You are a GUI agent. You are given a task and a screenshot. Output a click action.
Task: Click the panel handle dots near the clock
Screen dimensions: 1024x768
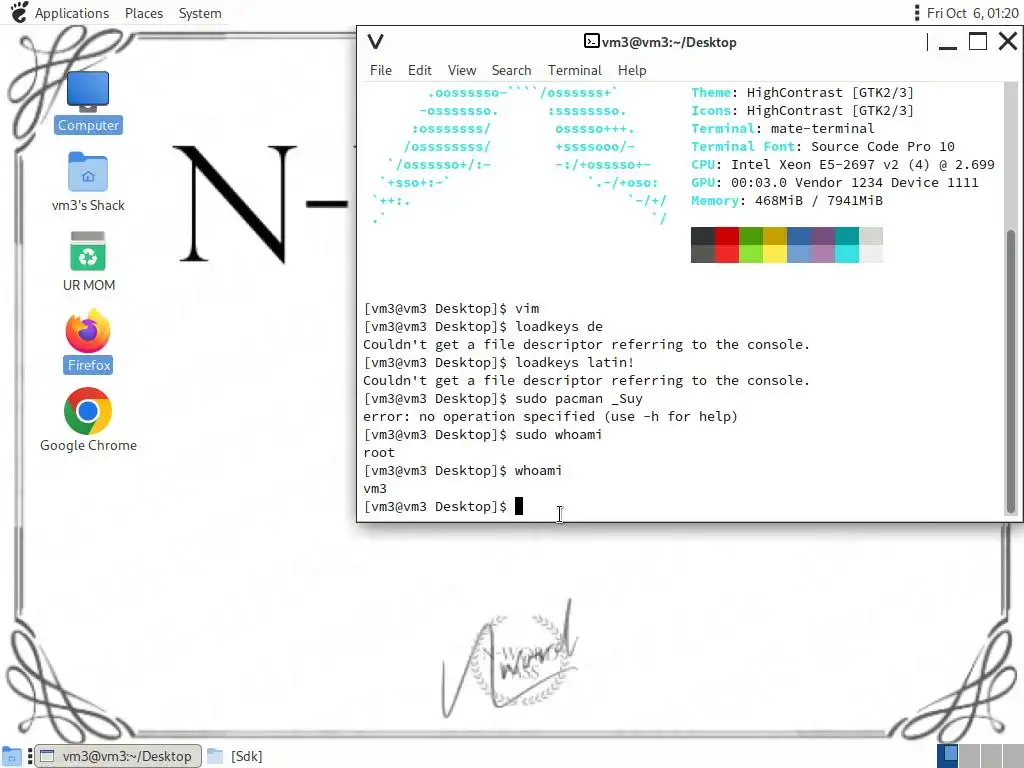tap(917, 13)
